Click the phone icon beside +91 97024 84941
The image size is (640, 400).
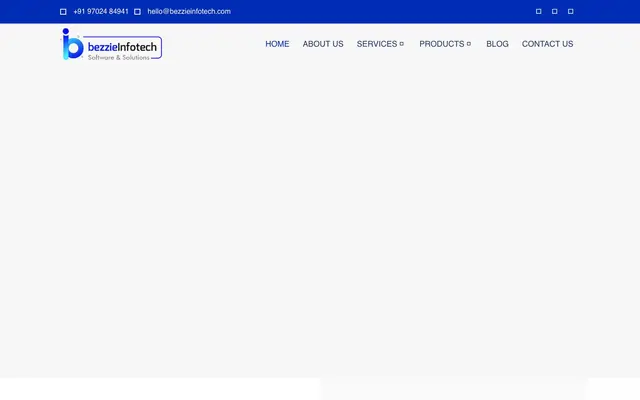(63, 12)
